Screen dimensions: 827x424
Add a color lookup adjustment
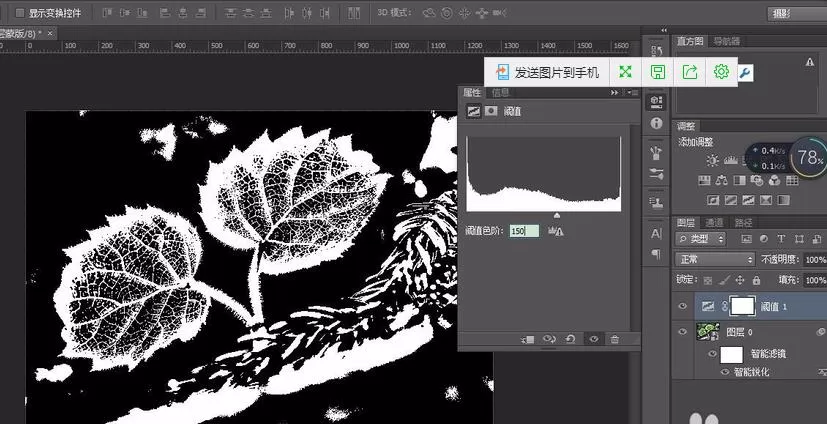click(x=792, y=180)
